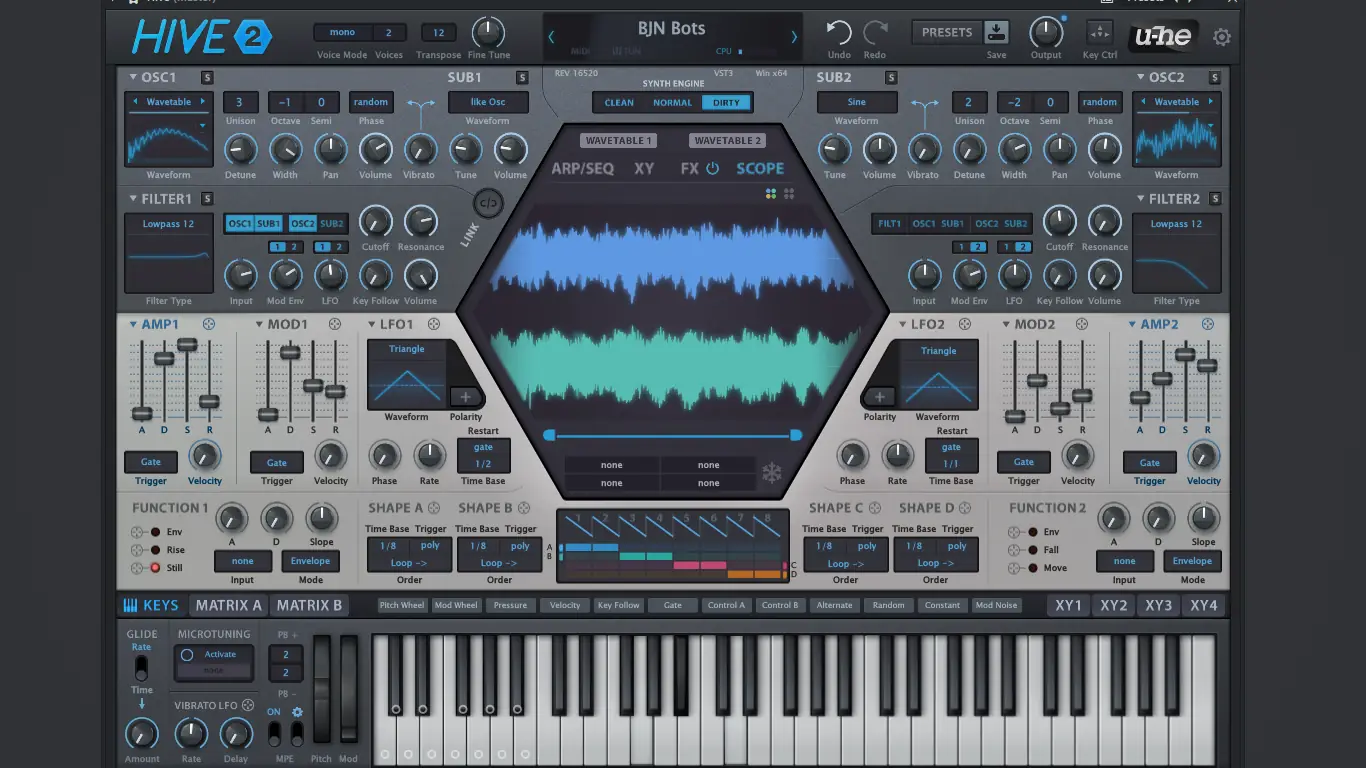Click the Filter1 Cutoff knob
This screenshot has width=1366, height=768.
(x=375, y=221)
